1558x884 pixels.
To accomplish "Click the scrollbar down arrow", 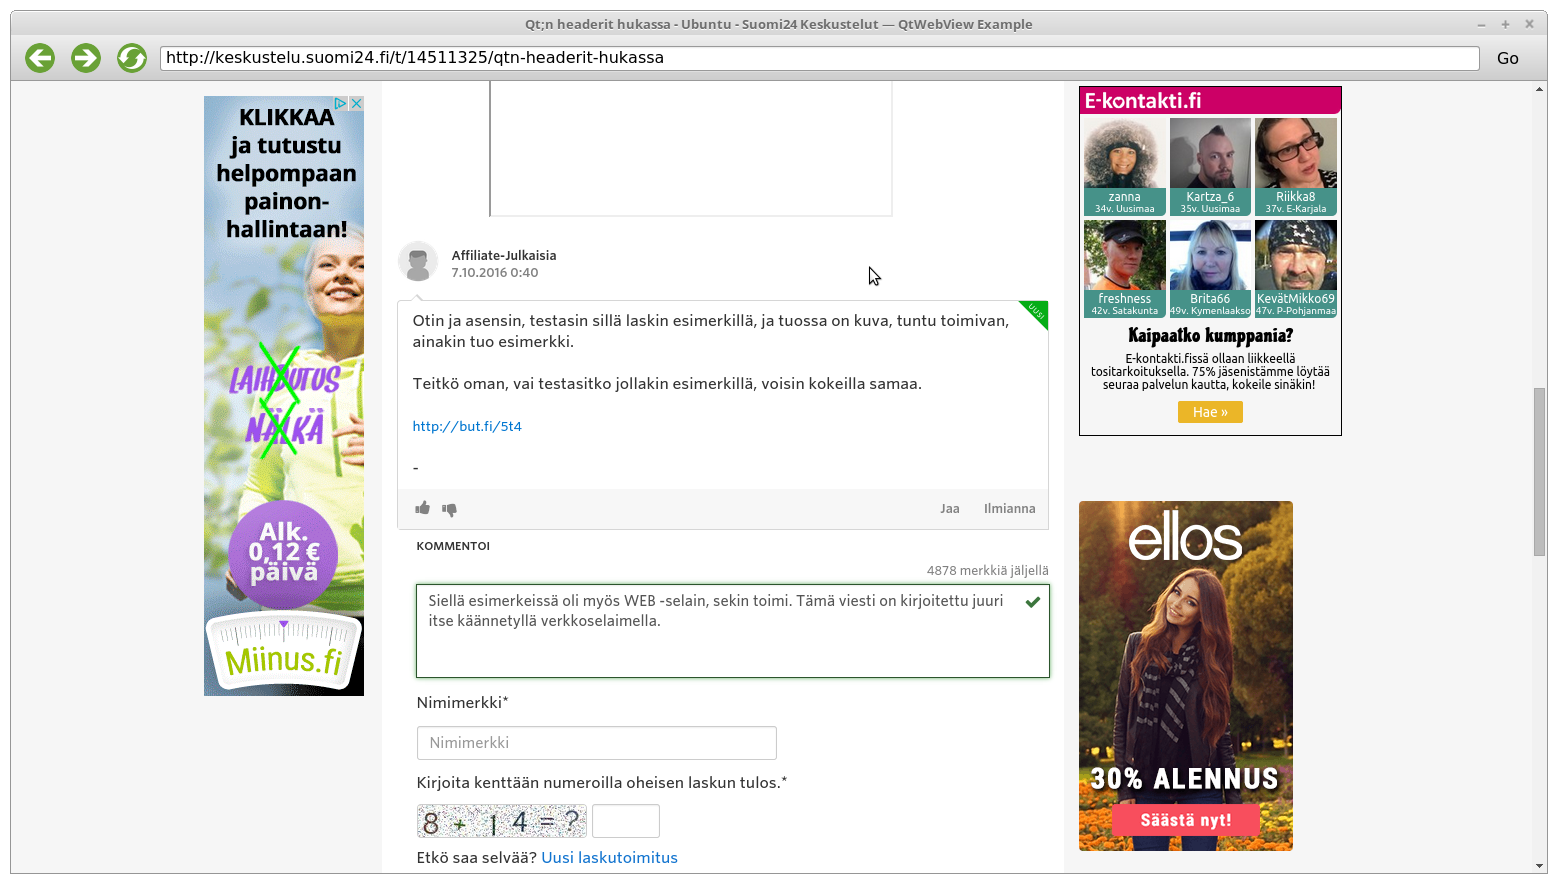I will (x=1540, y=866).
